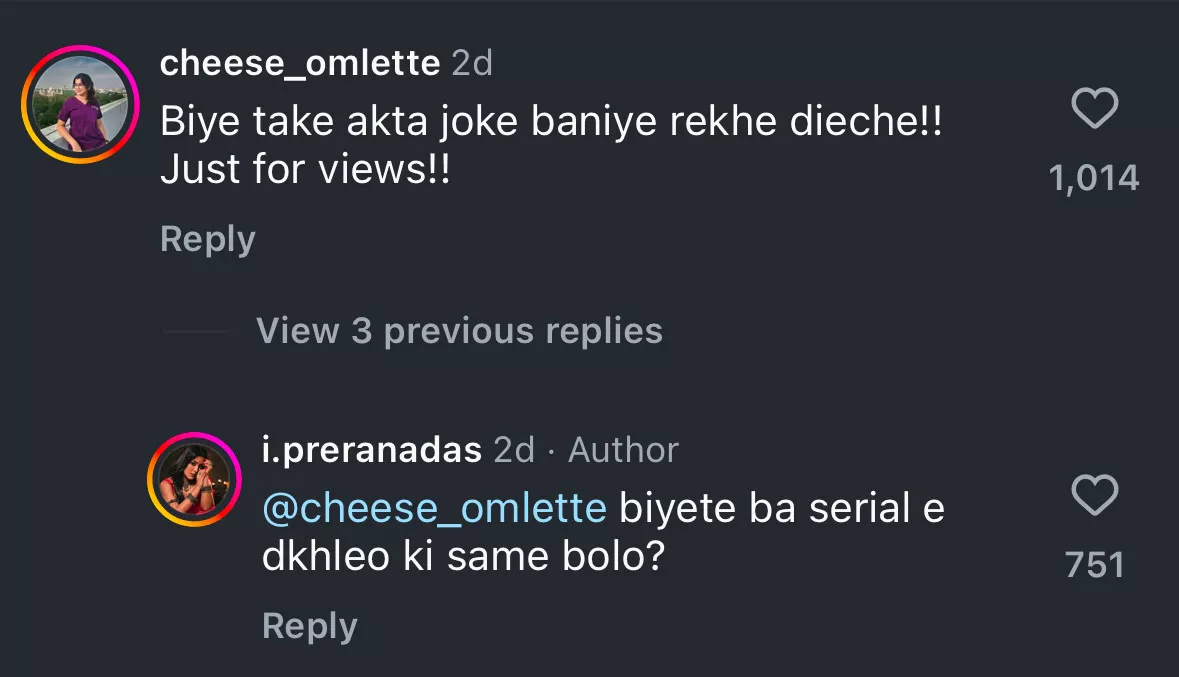The width and height of the screenshot is (1179, 677).
Task: Click the 2d timestamp beside cheese_omlette
Action: pyautogui.click(x=472, y=64)
